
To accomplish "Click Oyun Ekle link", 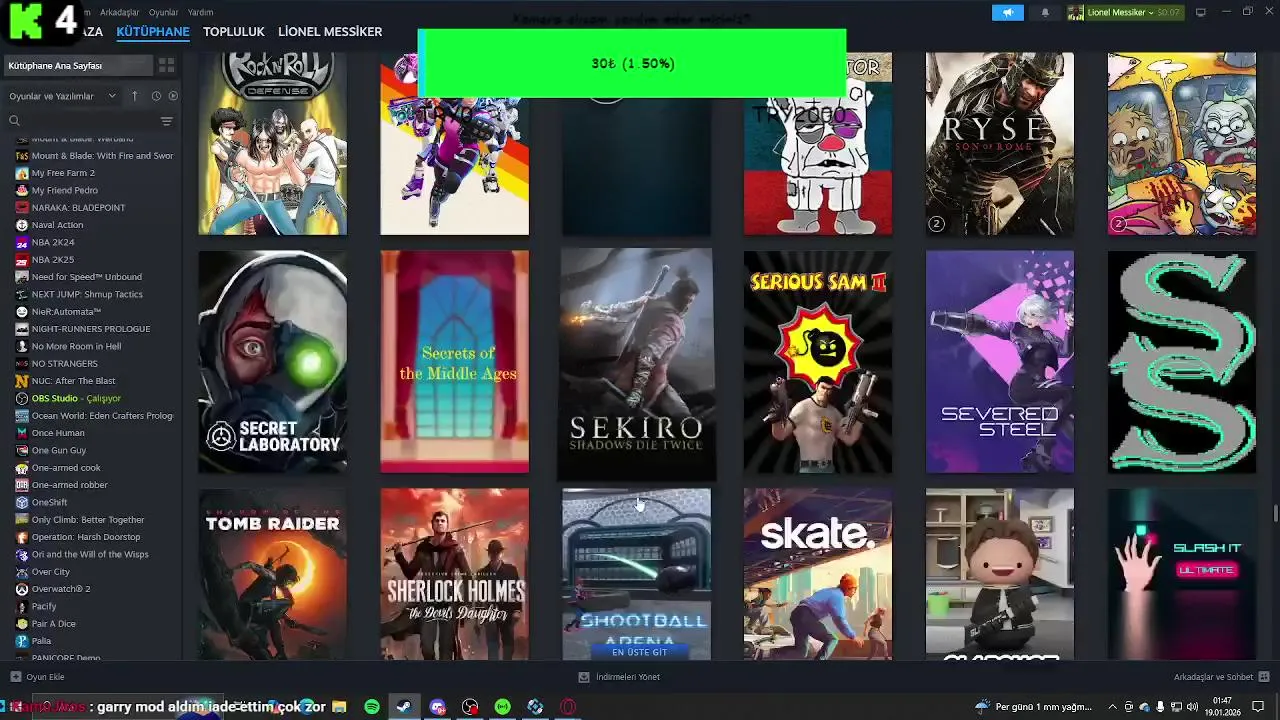I will tap(45, 677).
